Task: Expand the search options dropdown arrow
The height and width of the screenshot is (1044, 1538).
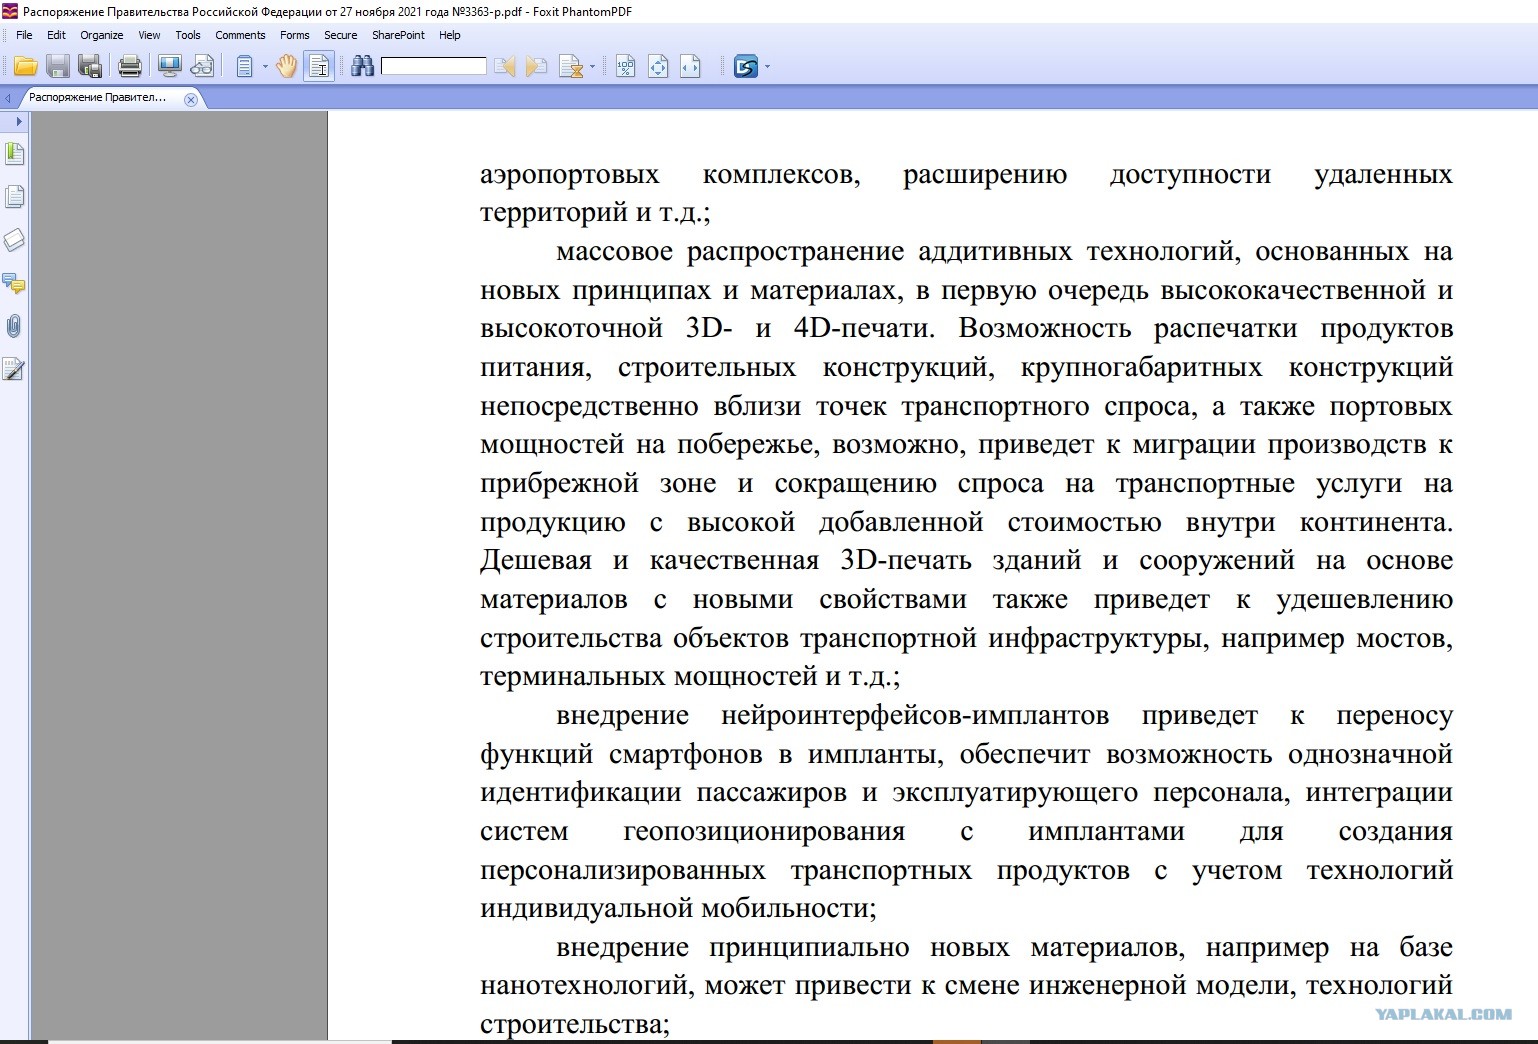Action: 593,67
